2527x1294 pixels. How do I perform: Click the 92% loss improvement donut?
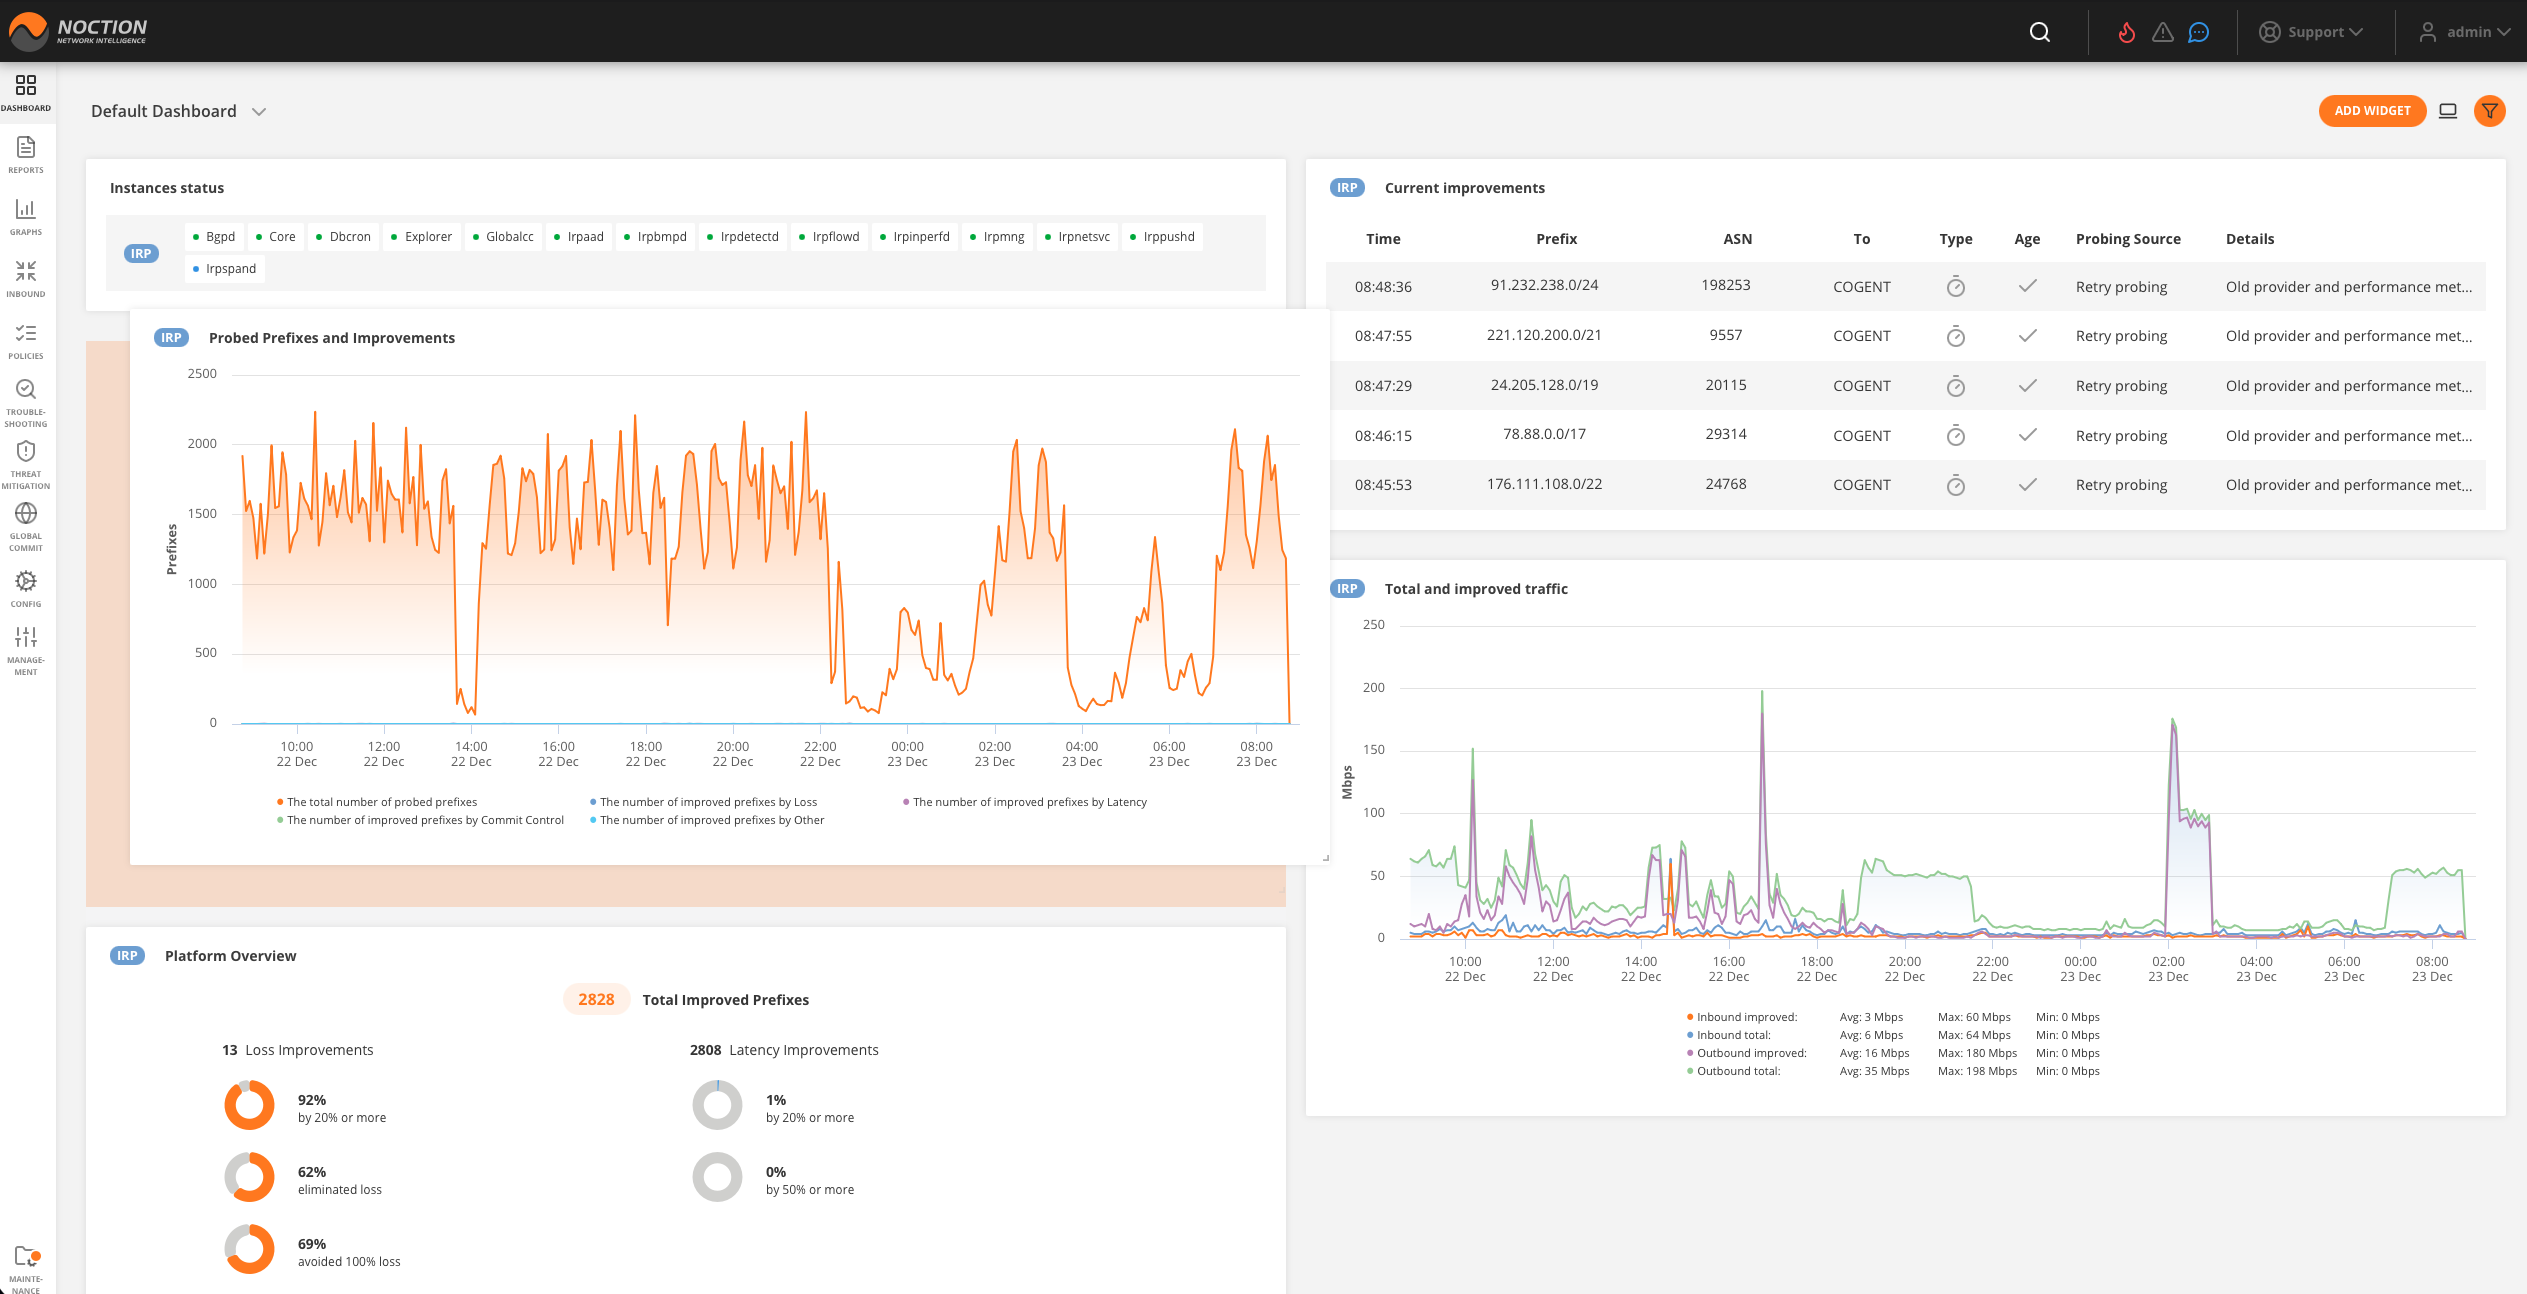[249, 1105]
